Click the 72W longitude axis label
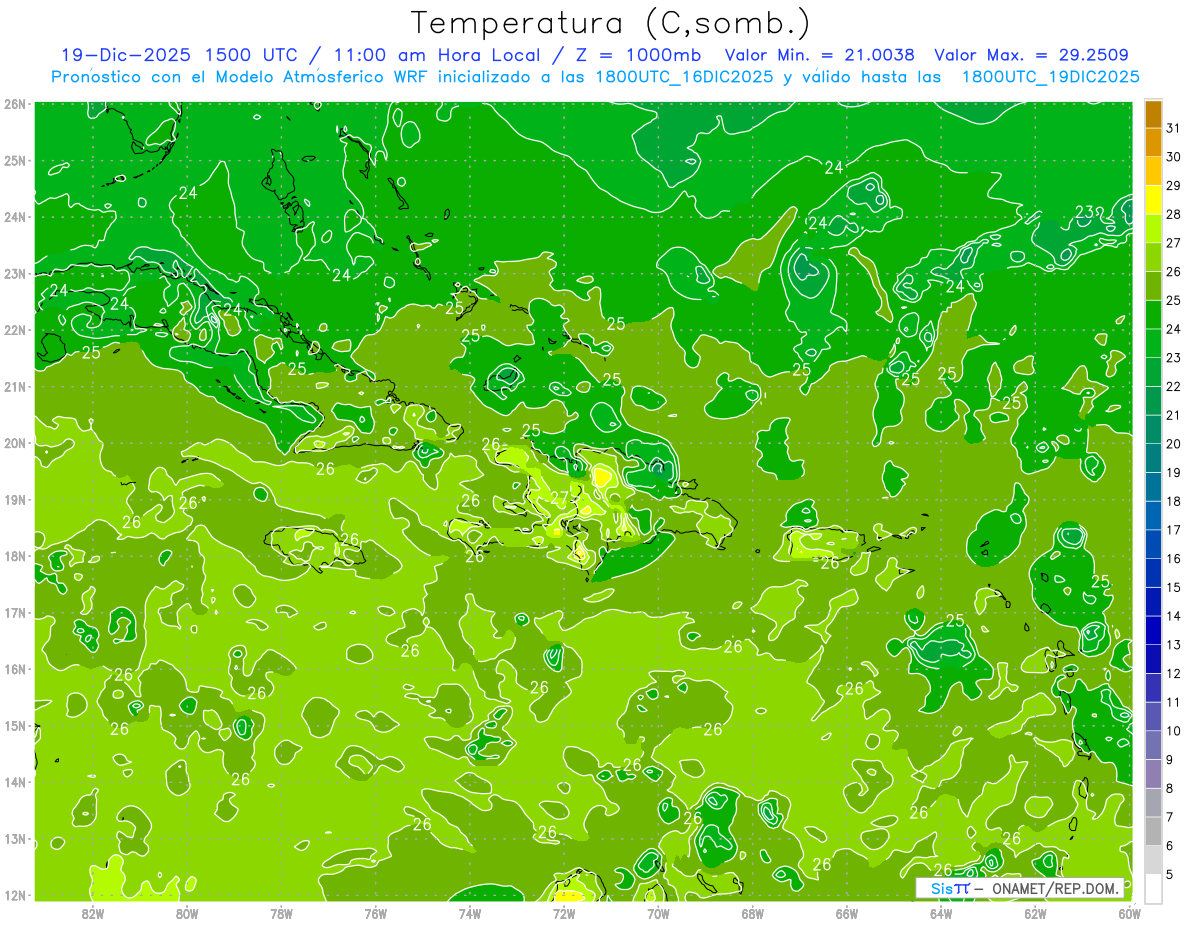The height and width of the screenshot is (927, 1200). pos(564,914)
